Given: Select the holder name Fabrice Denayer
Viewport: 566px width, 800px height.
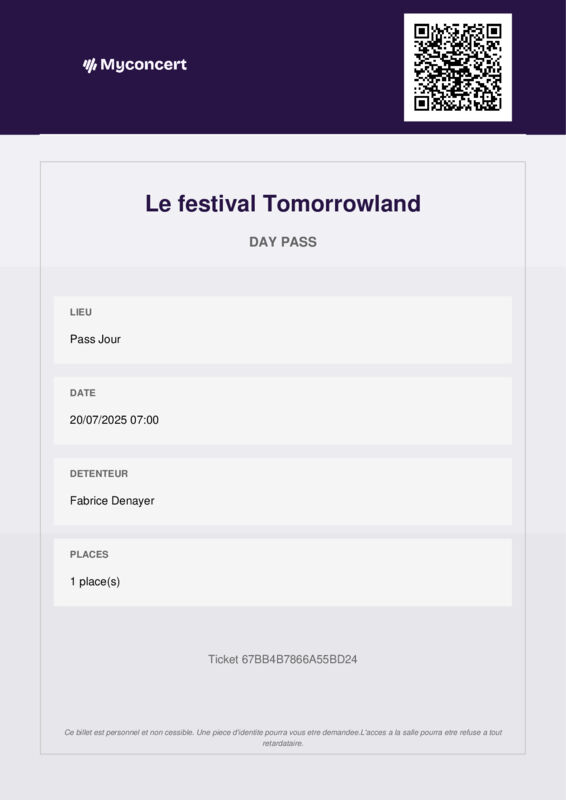Looking at the screenshot, I should pos(112,501).
